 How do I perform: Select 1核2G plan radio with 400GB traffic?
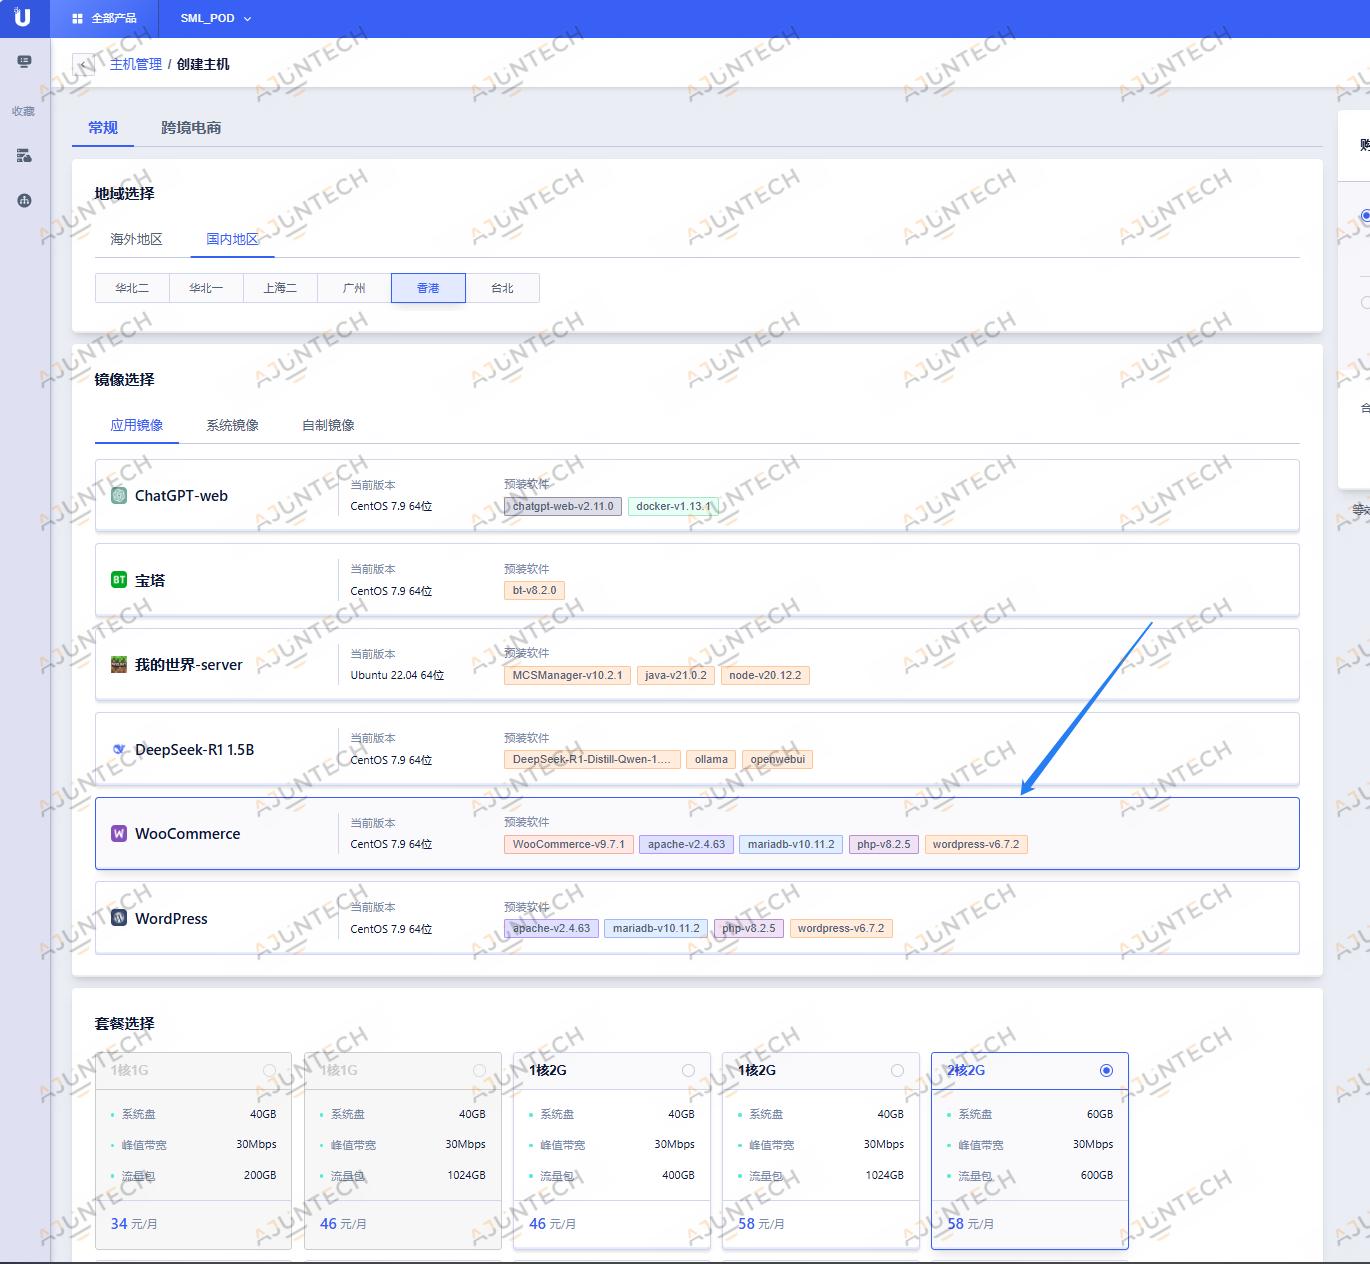click(x=688, y=1070)
